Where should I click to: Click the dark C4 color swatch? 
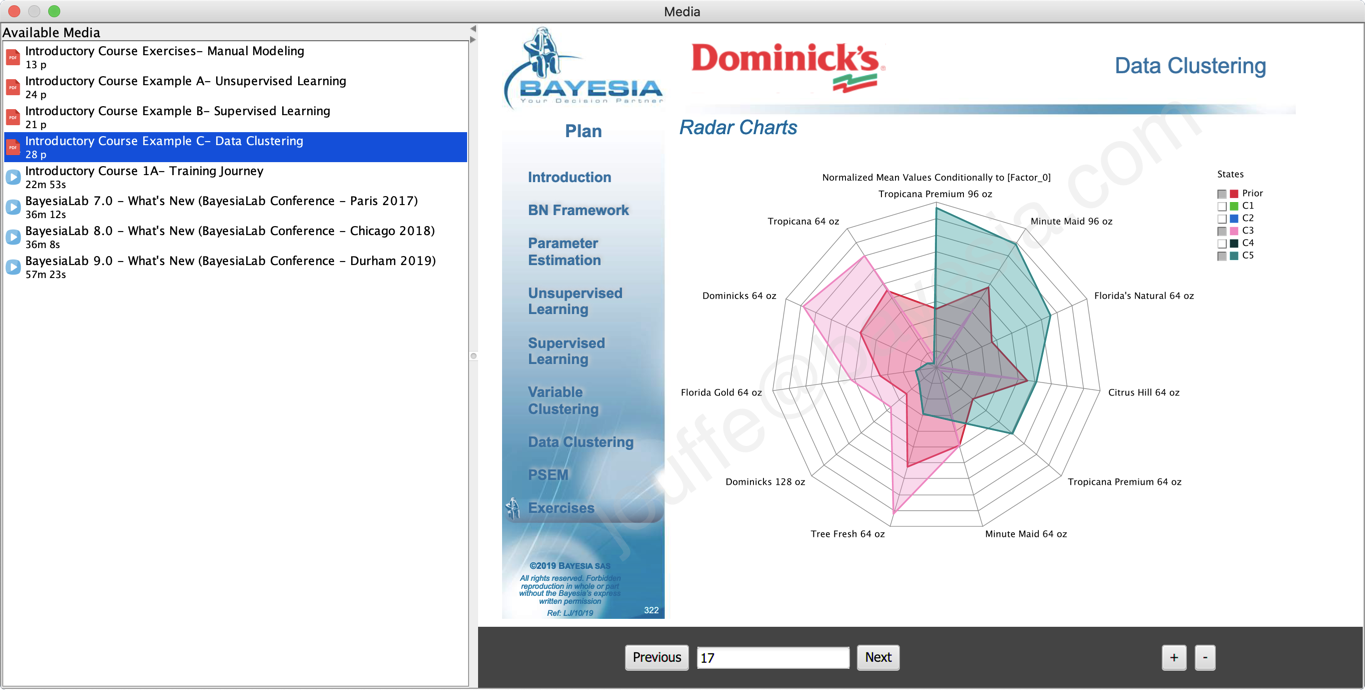pyautogui.click(x=1234, y=243)
